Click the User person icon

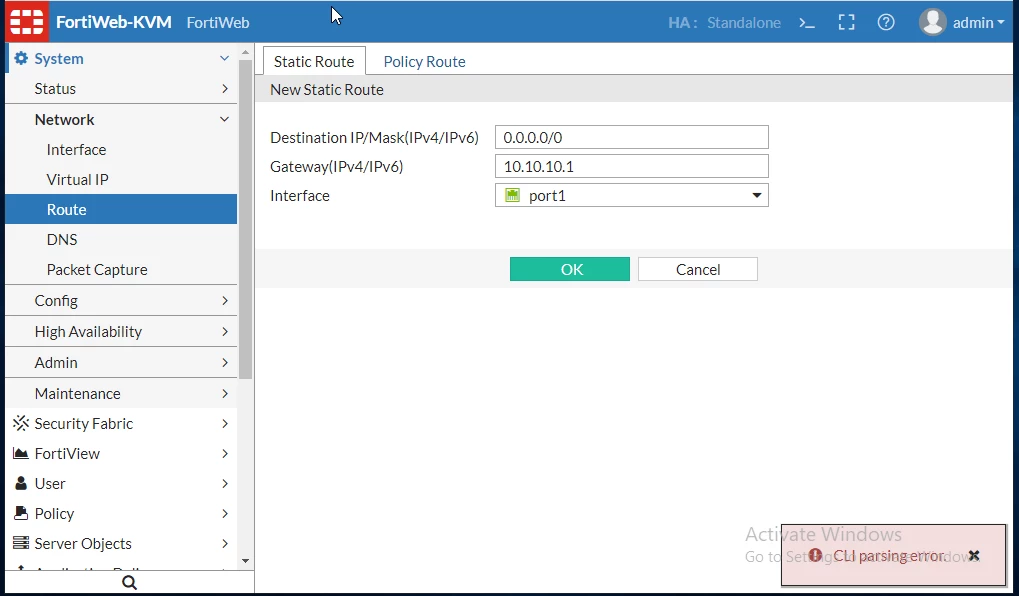click(21, 483)
